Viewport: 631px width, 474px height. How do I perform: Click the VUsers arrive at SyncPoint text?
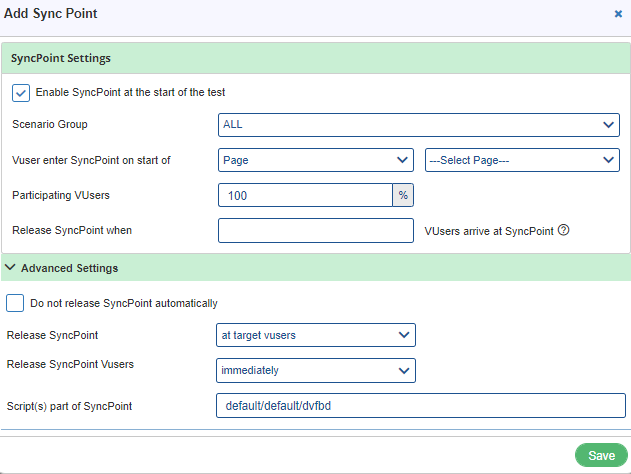point(489,231)
